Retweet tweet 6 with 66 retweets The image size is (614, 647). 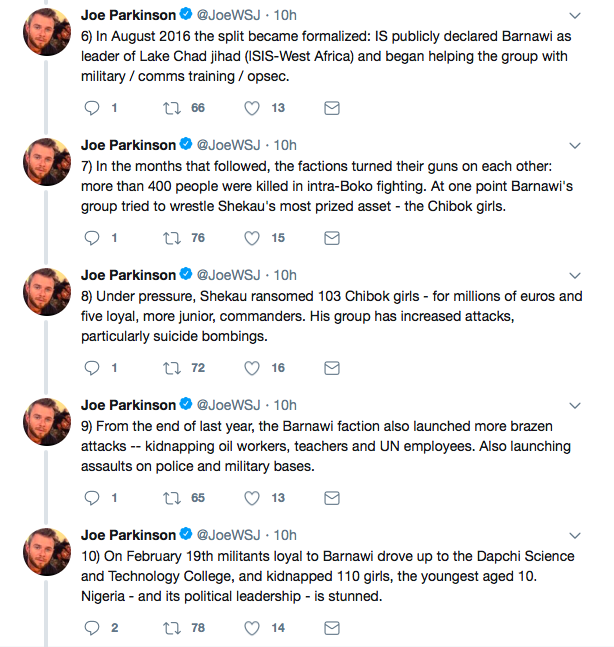click(172, 108)
